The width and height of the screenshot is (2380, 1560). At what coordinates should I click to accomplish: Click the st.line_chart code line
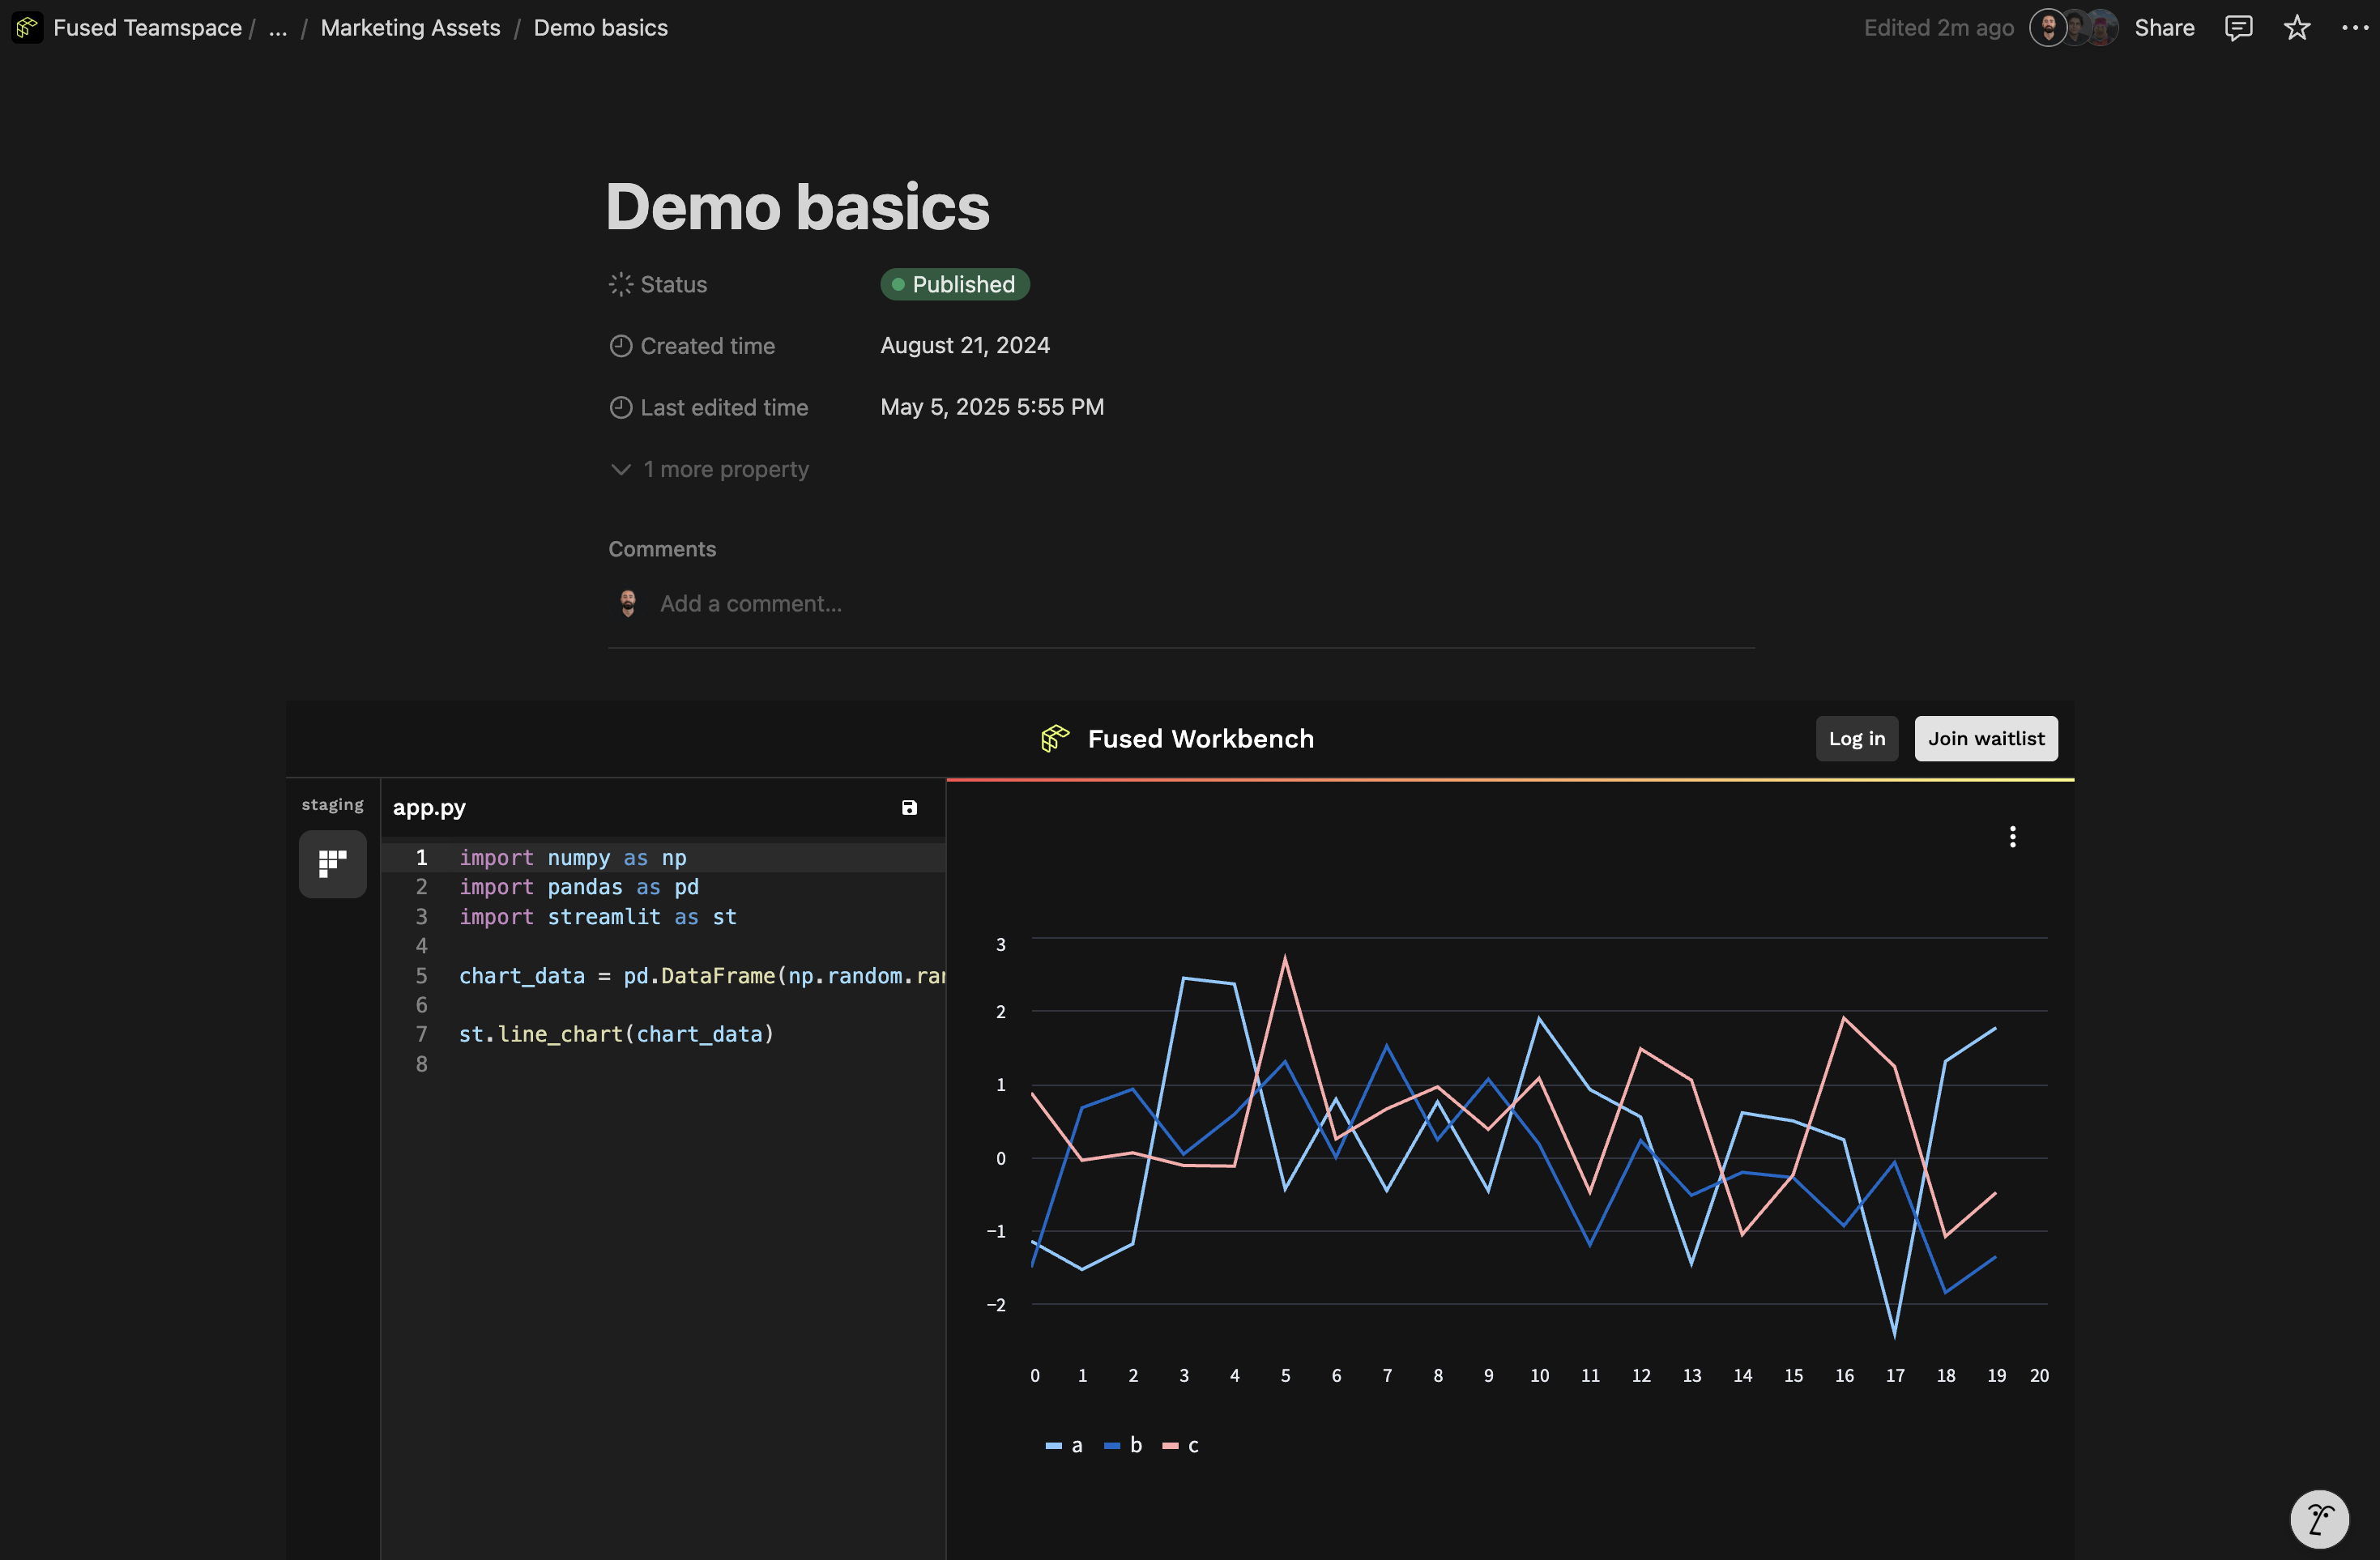click(616, 1034)
